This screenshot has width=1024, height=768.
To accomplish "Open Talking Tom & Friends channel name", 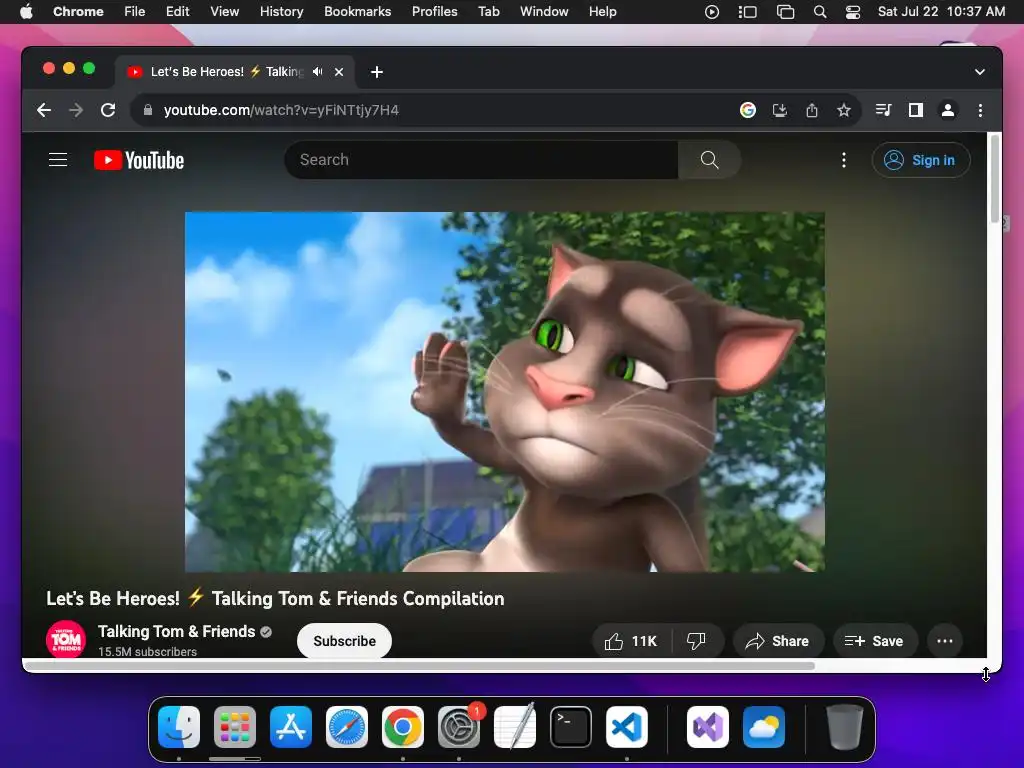I will coord(176,632).
